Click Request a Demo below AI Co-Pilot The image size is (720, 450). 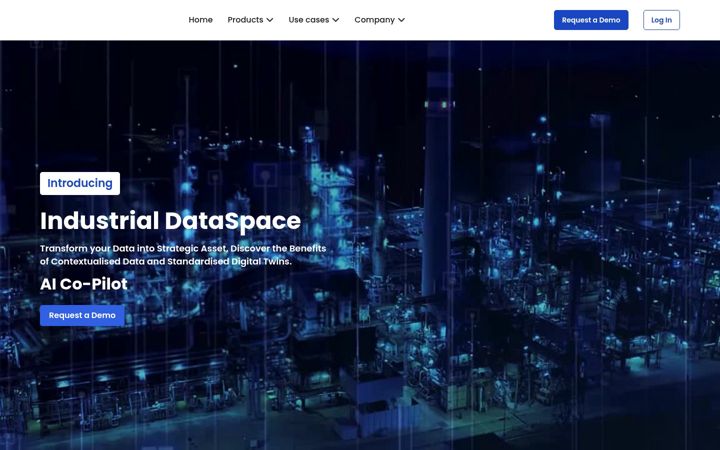(82, 315)
